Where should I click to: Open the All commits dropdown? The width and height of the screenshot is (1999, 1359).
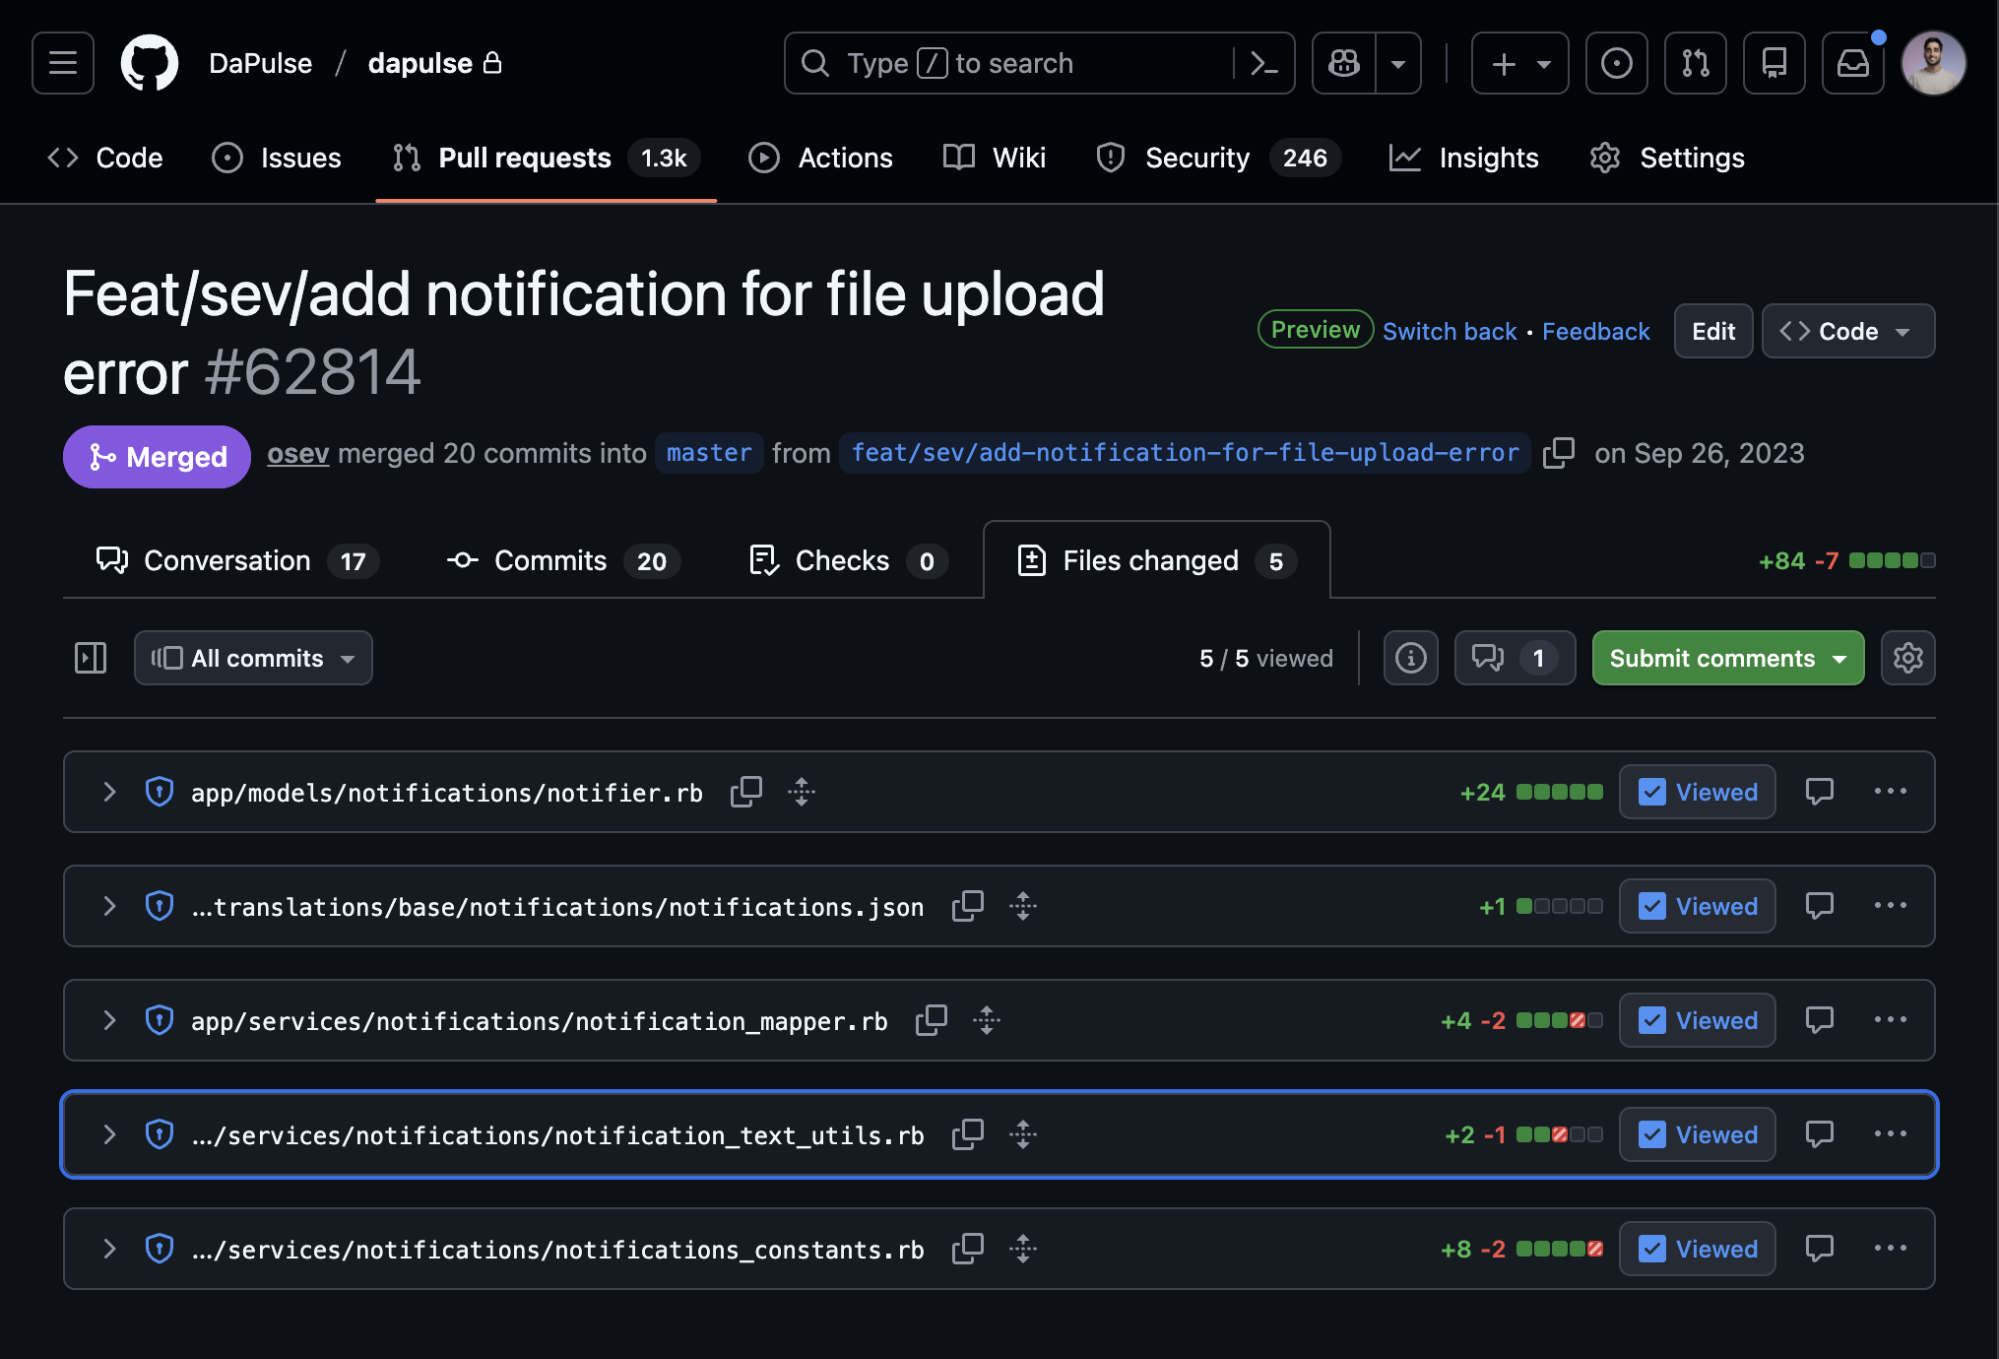253,658
